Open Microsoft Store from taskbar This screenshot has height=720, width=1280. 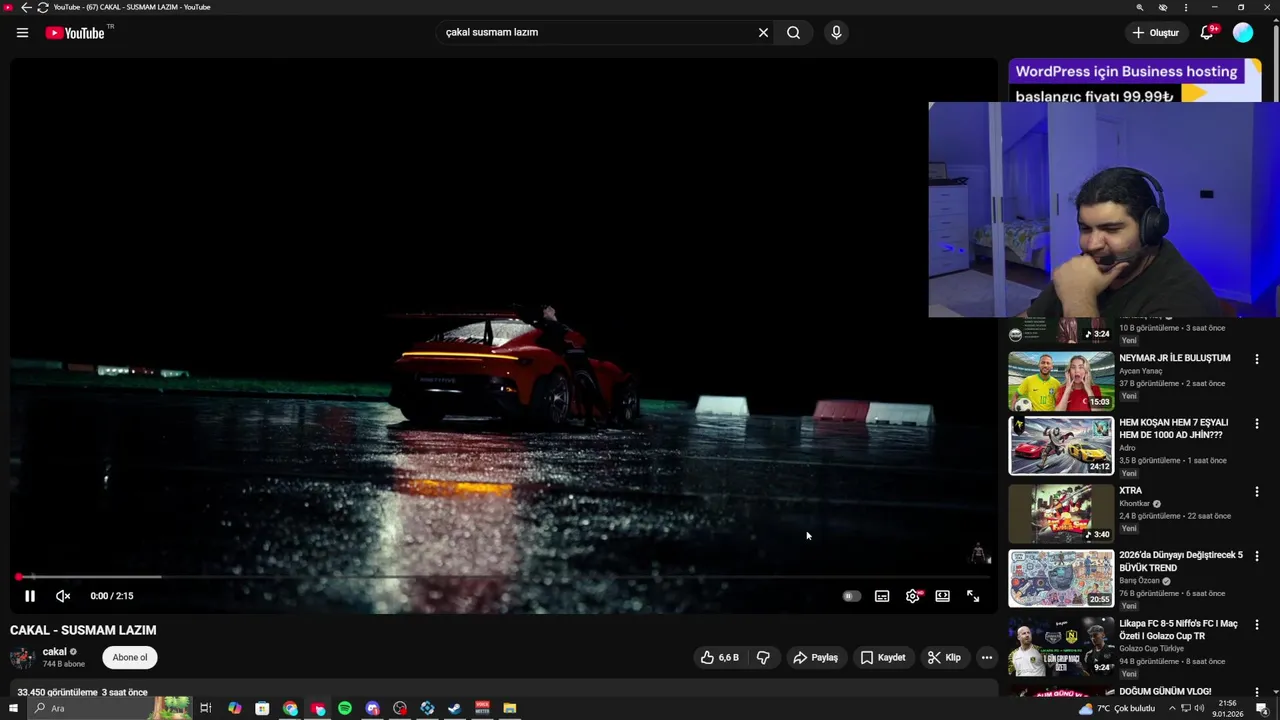click(x=262, y=708)
